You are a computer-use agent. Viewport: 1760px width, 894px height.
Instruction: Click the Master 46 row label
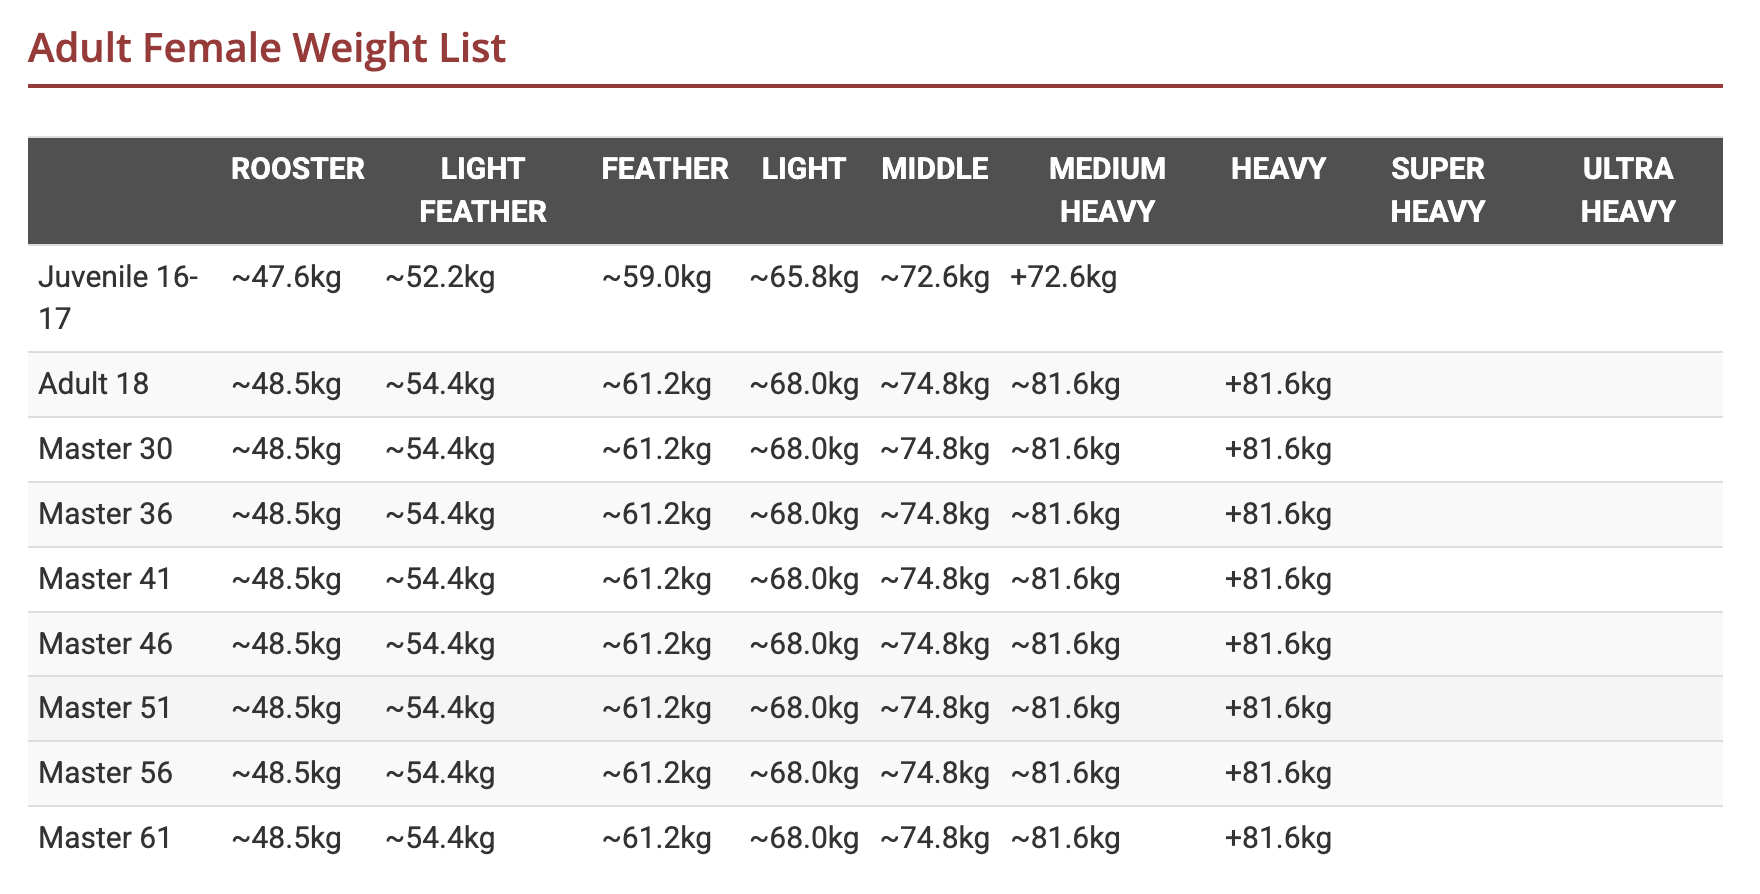105,644
